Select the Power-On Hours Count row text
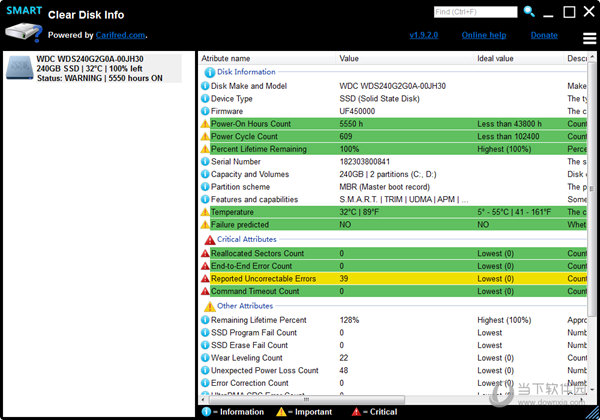Image resolution: width=600 pixels, height=420 pixels. click(x=251, y=124)
